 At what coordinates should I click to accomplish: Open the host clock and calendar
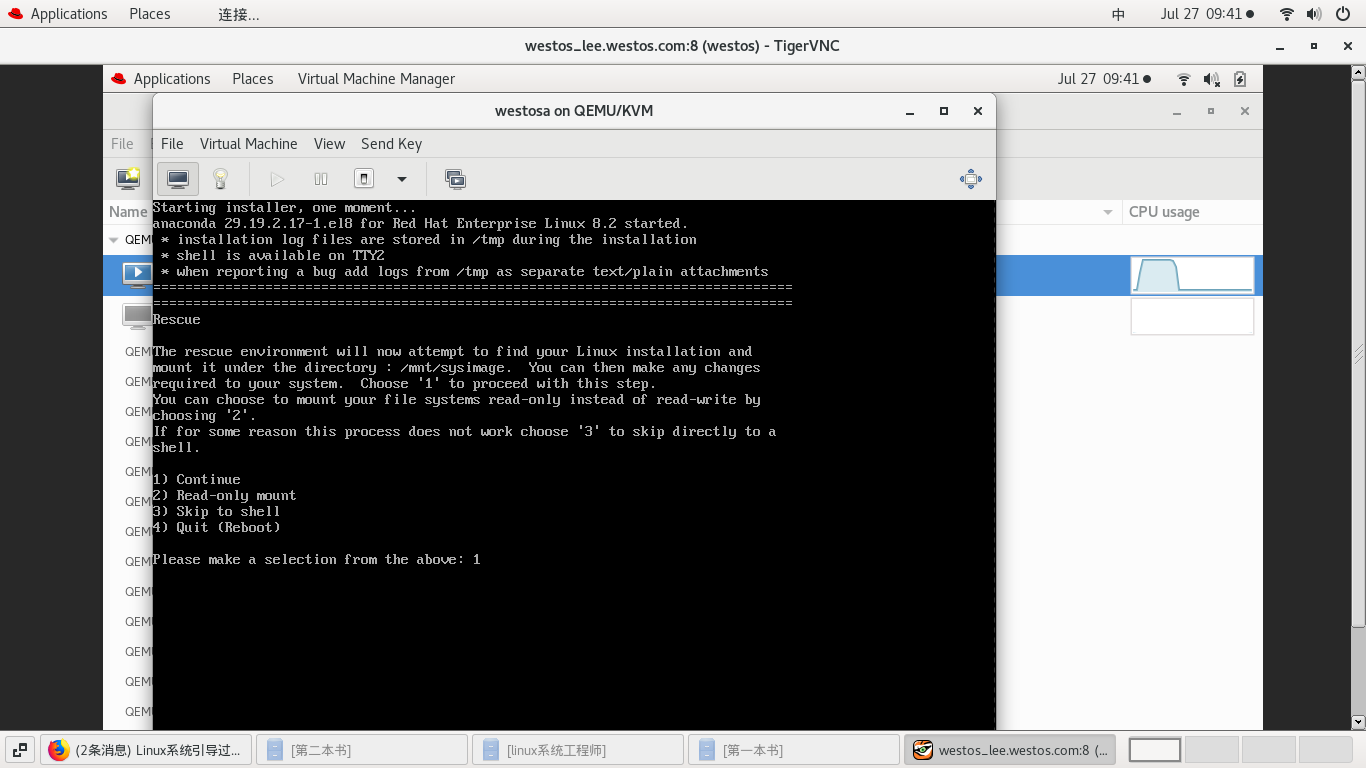[x=1206, y=14]
